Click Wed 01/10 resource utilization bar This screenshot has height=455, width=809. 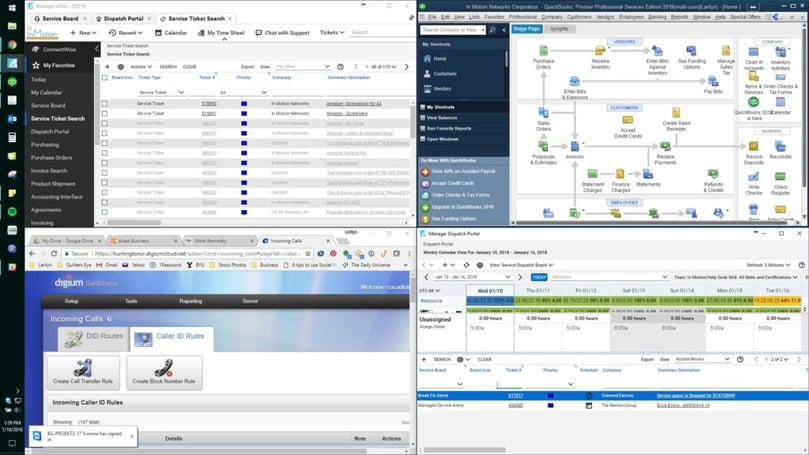(x=490, y=300)
